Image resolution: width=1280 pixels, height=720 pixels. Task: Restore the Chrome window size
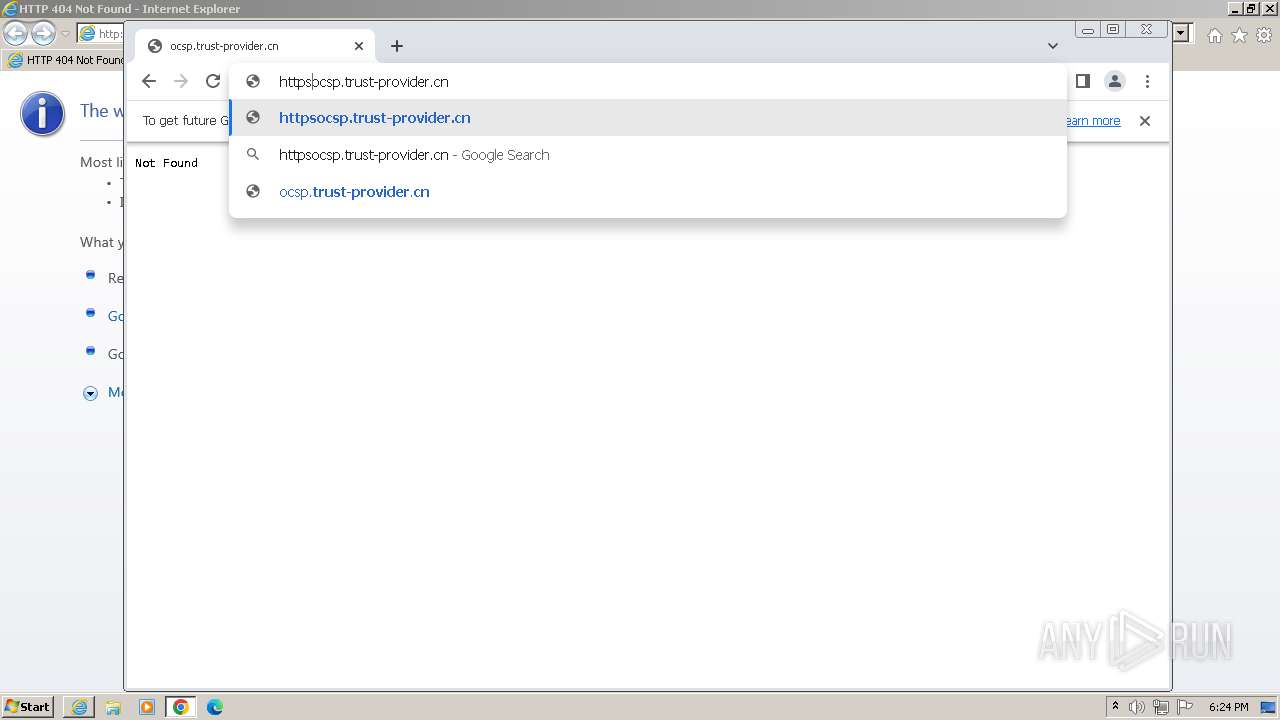[x=1113, y=30]
